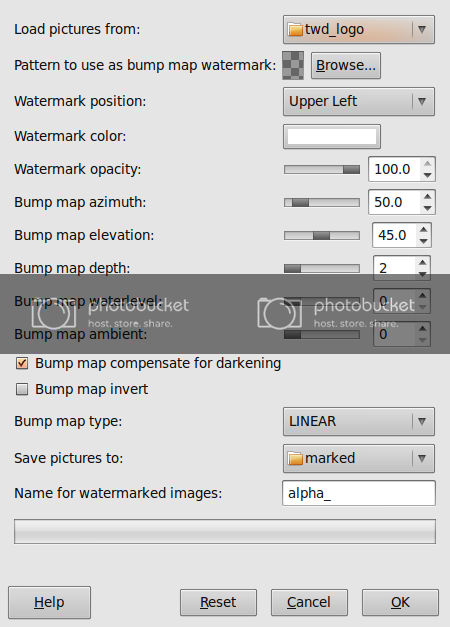Increase Bump map elevation with up arrow

tap(423, 229)
